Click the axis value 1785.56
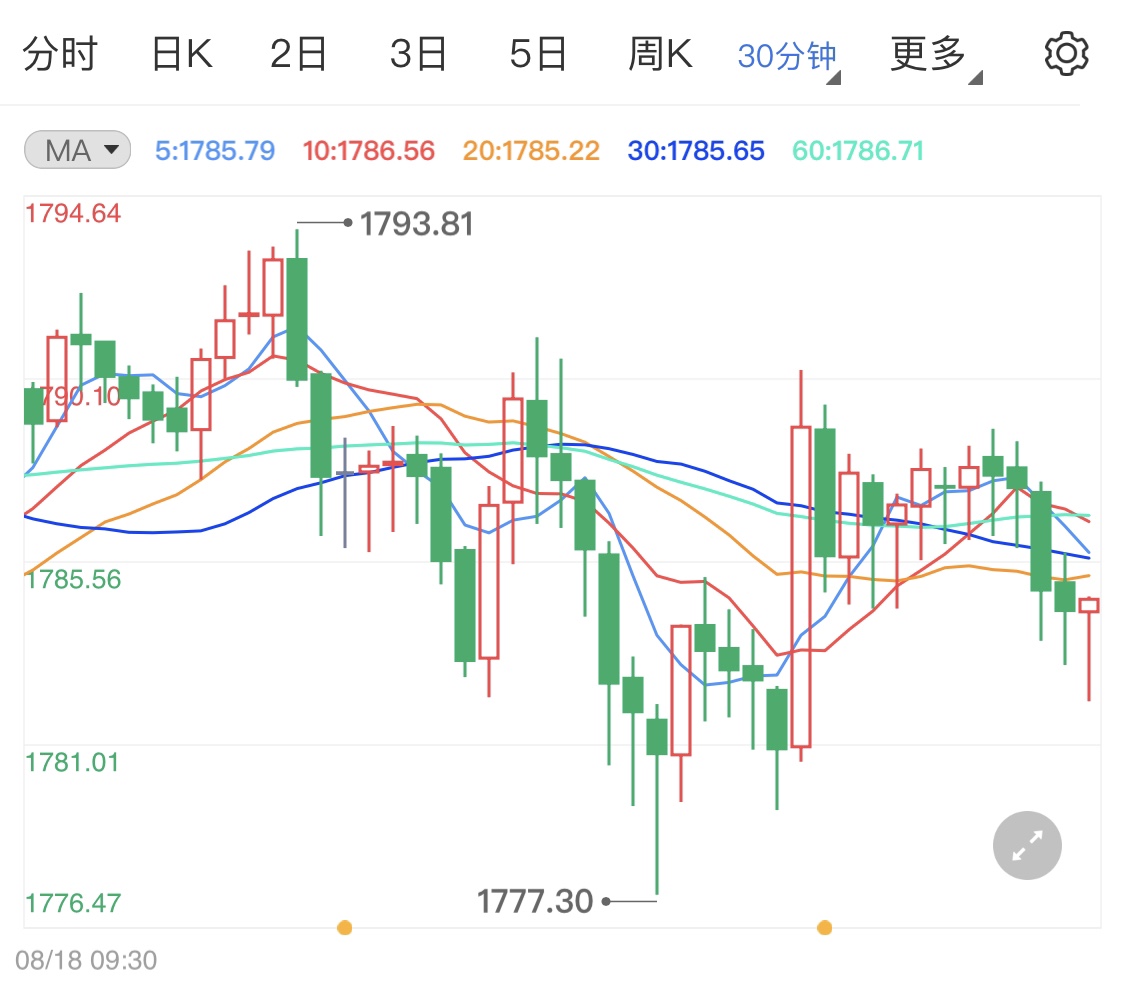Image resolution: width=1125 pixels, height=994 pixels. click(x=73, y=579)
